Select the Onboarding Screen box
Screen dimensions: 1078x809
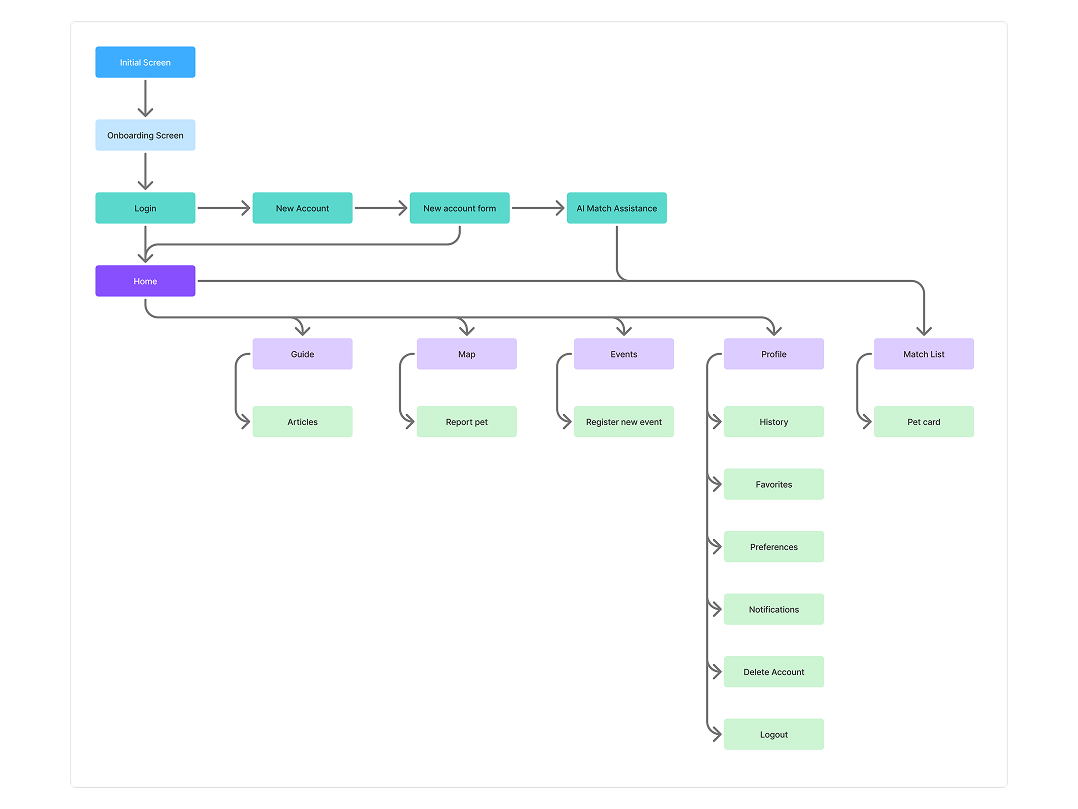coord(145,135)
